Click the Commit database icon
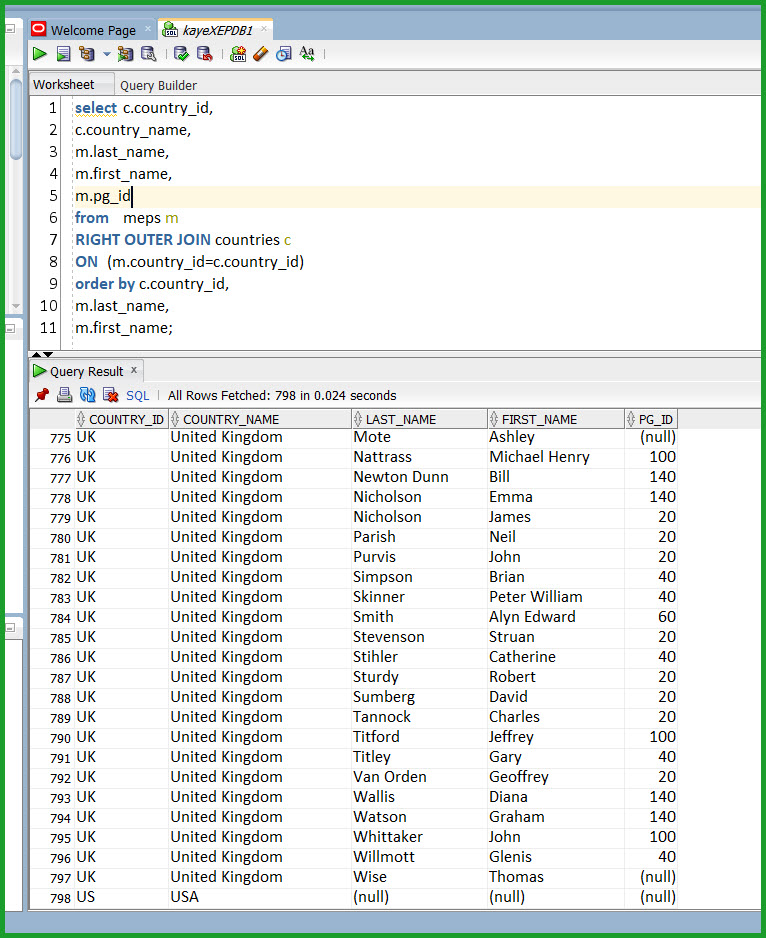The height and width of the screenshot is (938, 766). coord(181,54)
